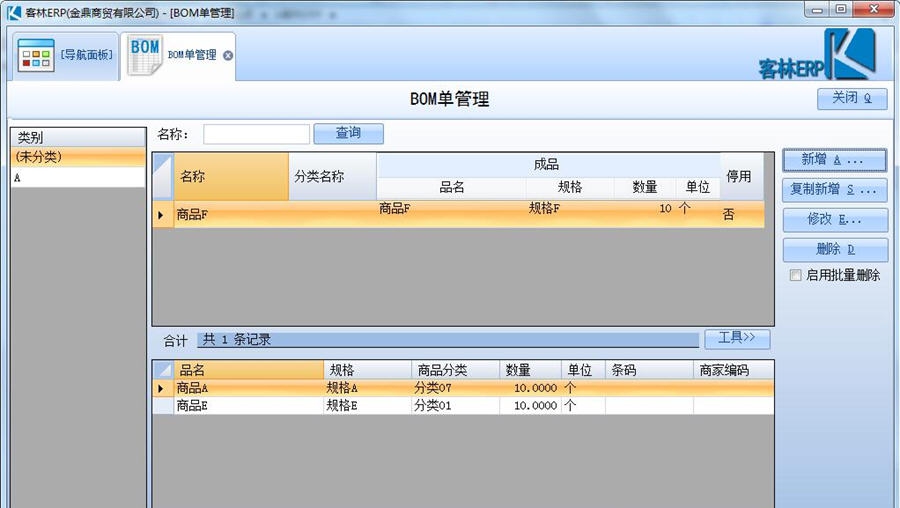Click the BOM document tab icon
Screen dimensions: 900x508
145,55
